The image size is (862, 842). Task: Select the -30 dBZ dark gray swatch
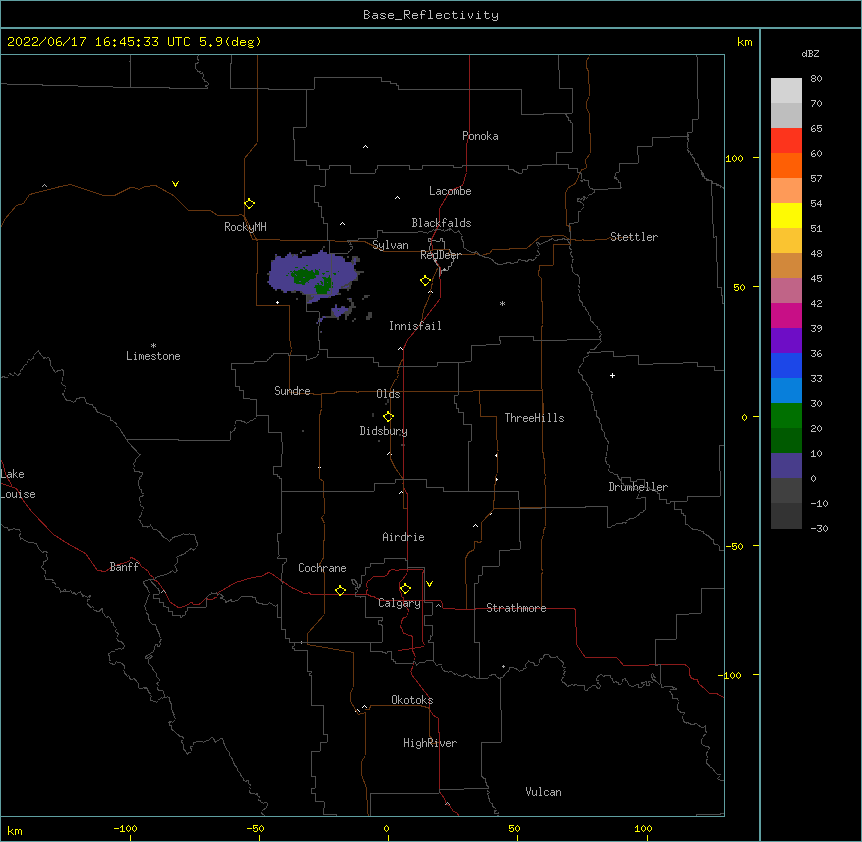point(786,516)
